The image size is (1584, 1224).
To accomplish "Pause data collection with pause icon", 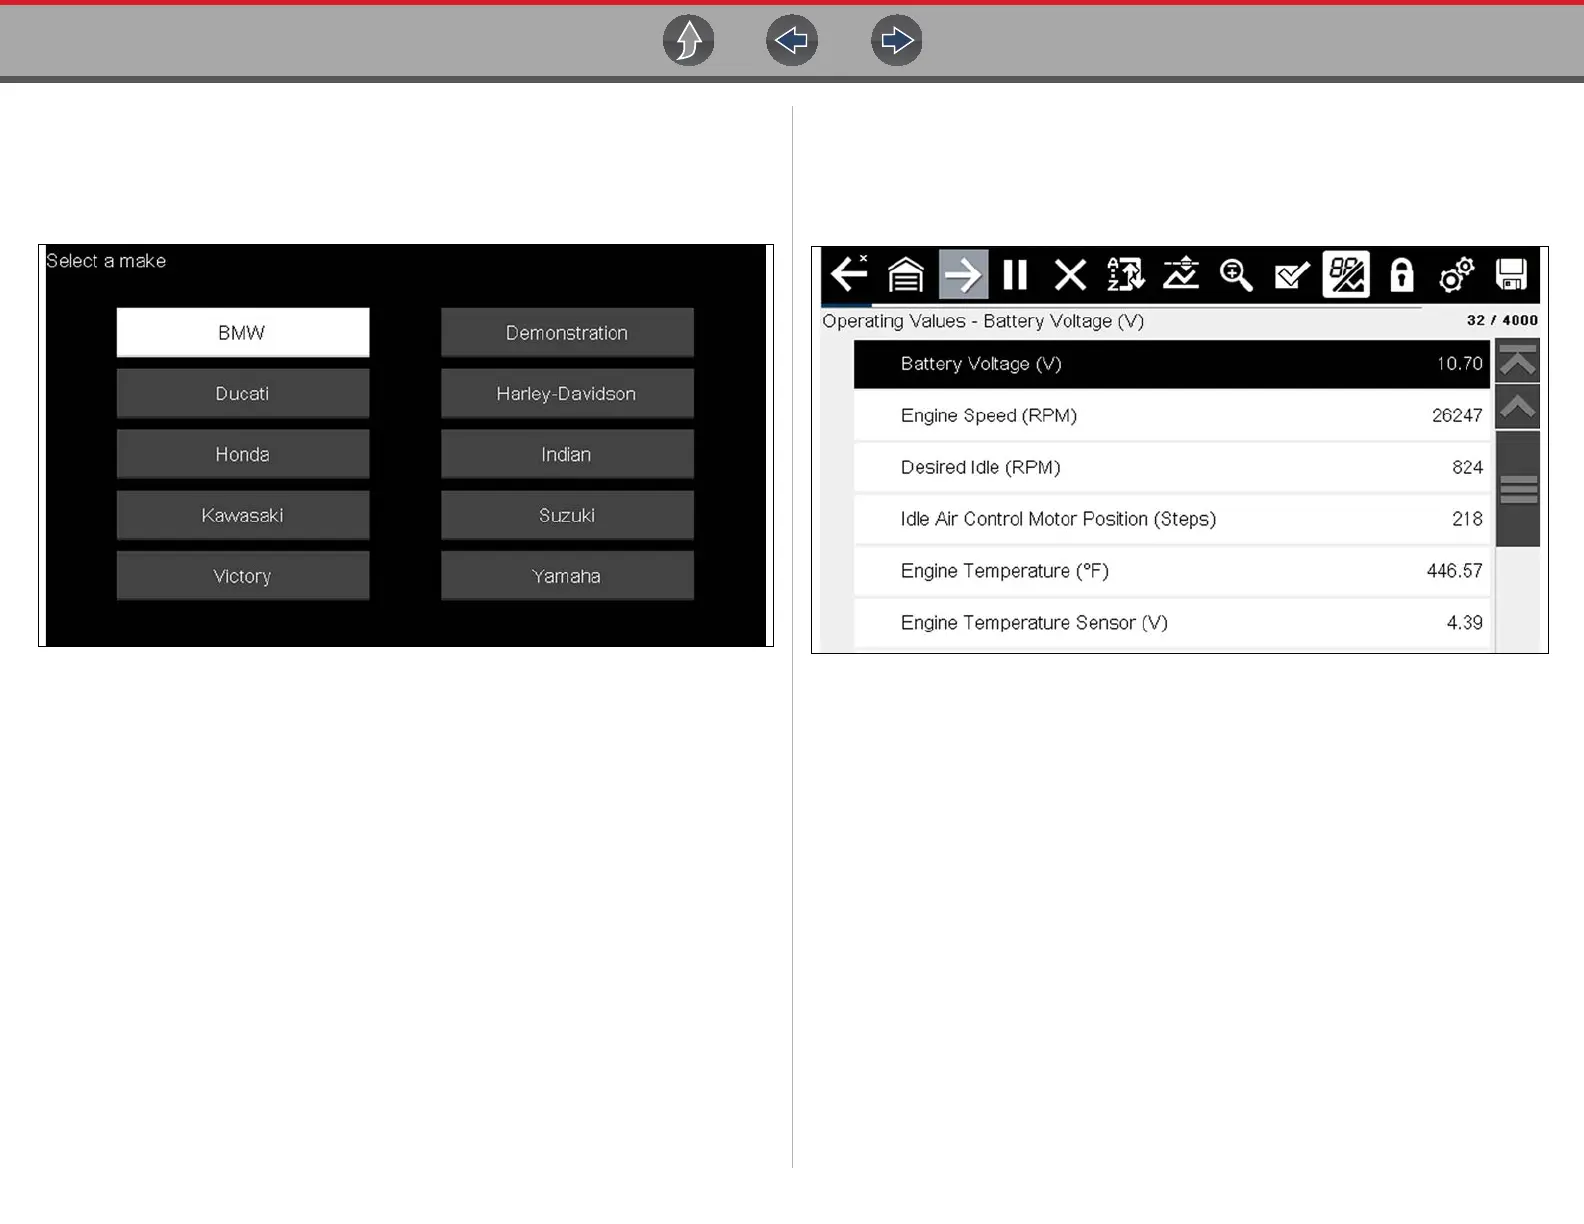I will pyautogui.click(x=1015, y=274).
